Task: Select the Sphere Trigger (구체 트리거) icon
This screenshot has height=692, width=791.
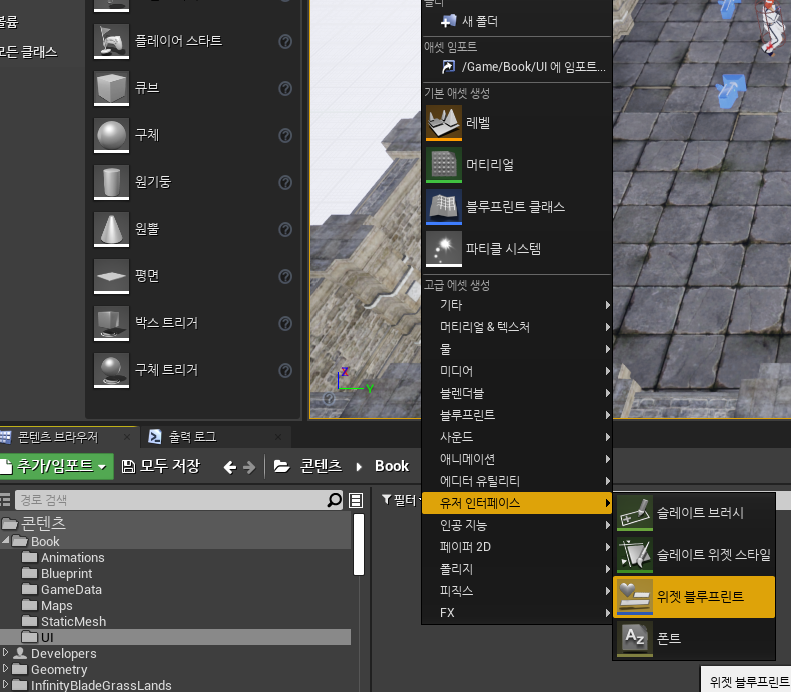Action: click(111, 371)
